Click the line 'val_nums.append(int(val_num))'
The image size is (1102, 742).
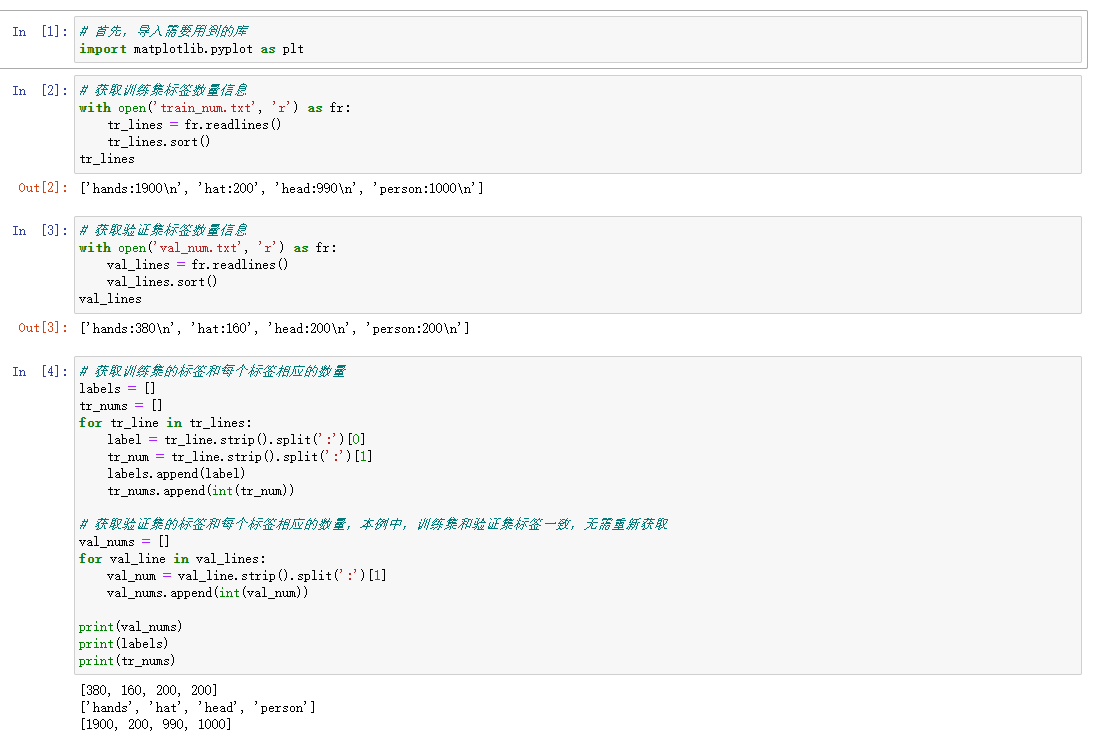(x=208, y=592)
